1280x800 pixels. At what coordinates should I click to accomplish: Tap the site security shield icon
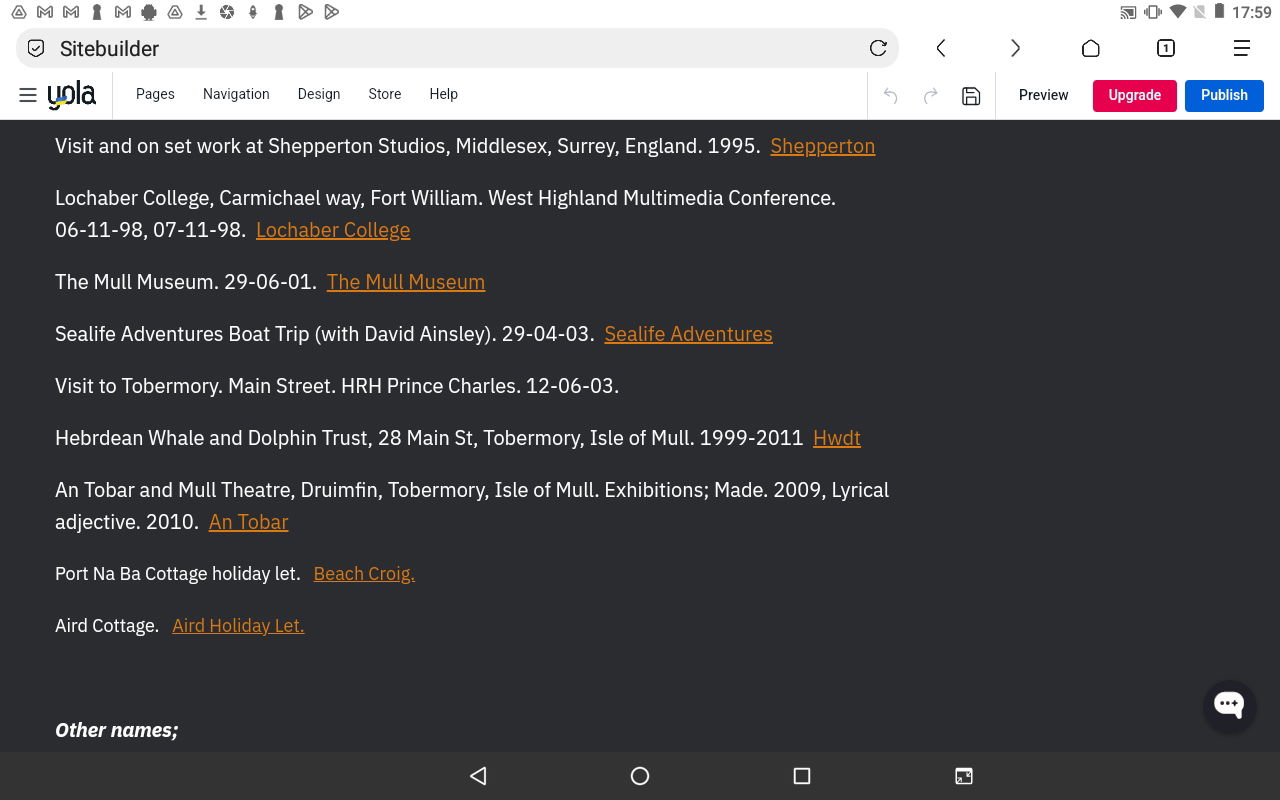point(36,48)
